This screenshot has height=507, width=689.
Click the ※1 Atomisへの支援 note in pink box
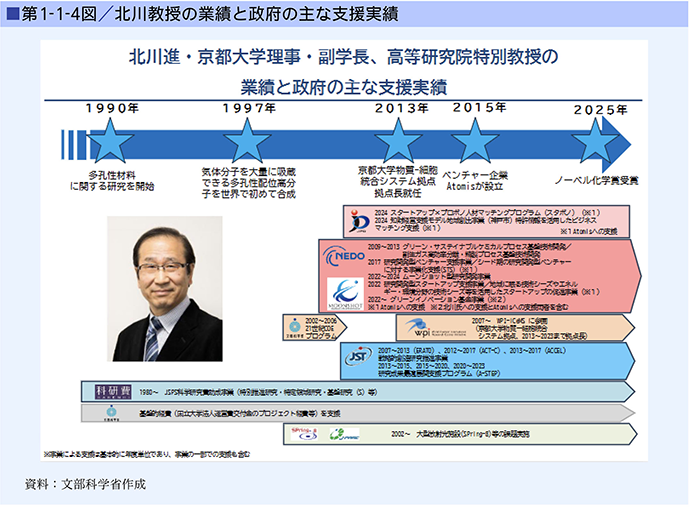[x=588, y=231]
